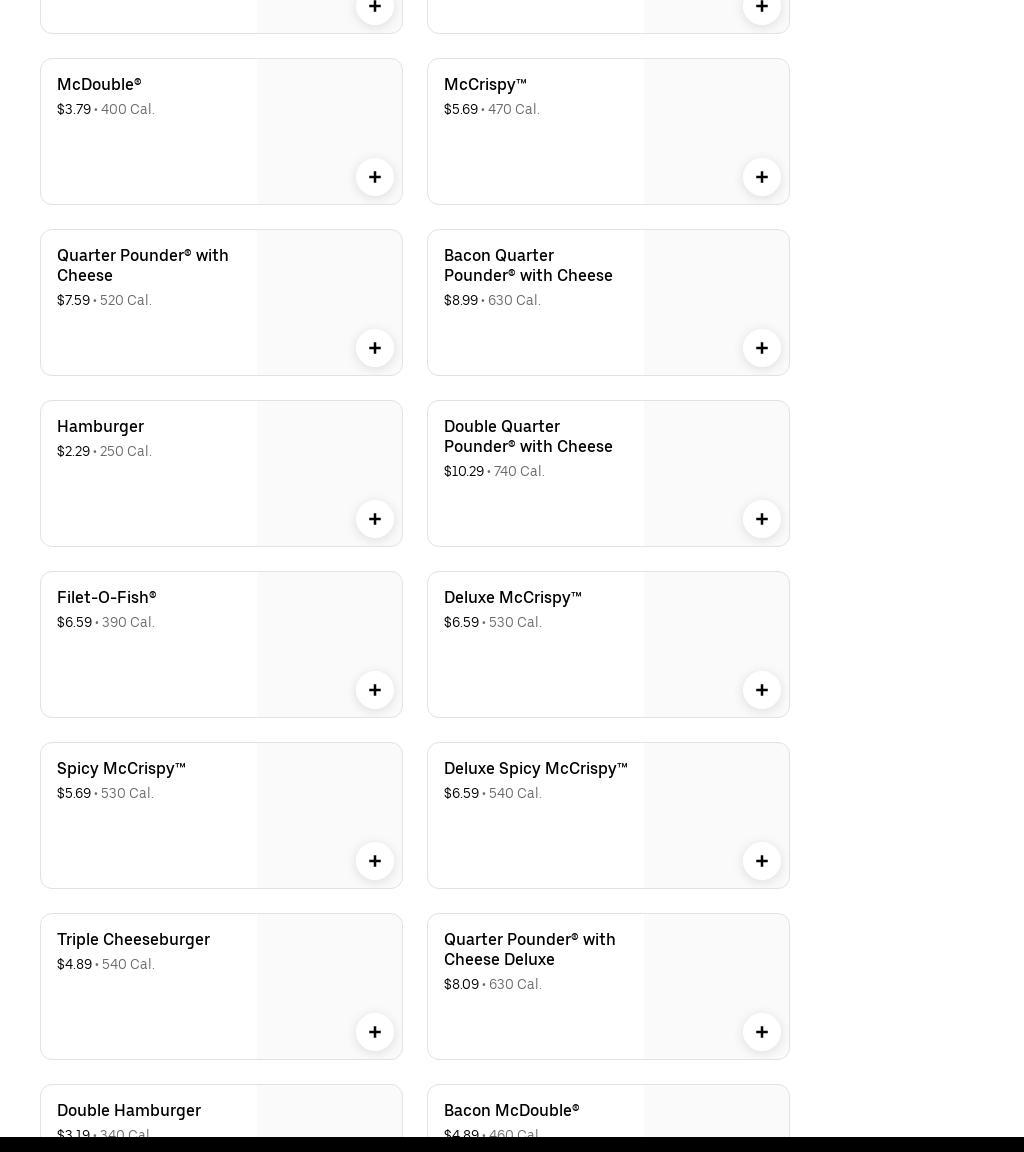Add McDouble to the cart
Viewport: 1024px width, 1152px height.
pyautogui.click(x=375, y=177)
